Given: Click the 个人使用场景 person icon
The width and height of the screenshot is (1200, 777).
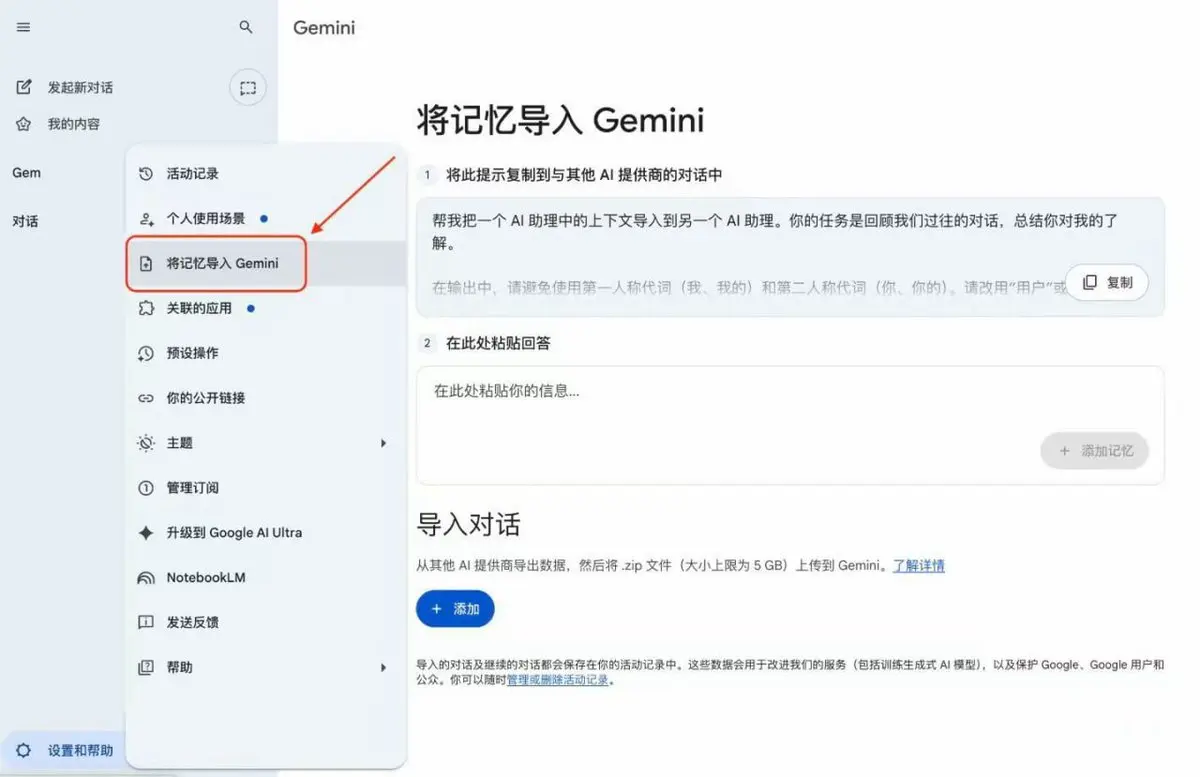Looking at the screenshot, I should click(146, 219).
